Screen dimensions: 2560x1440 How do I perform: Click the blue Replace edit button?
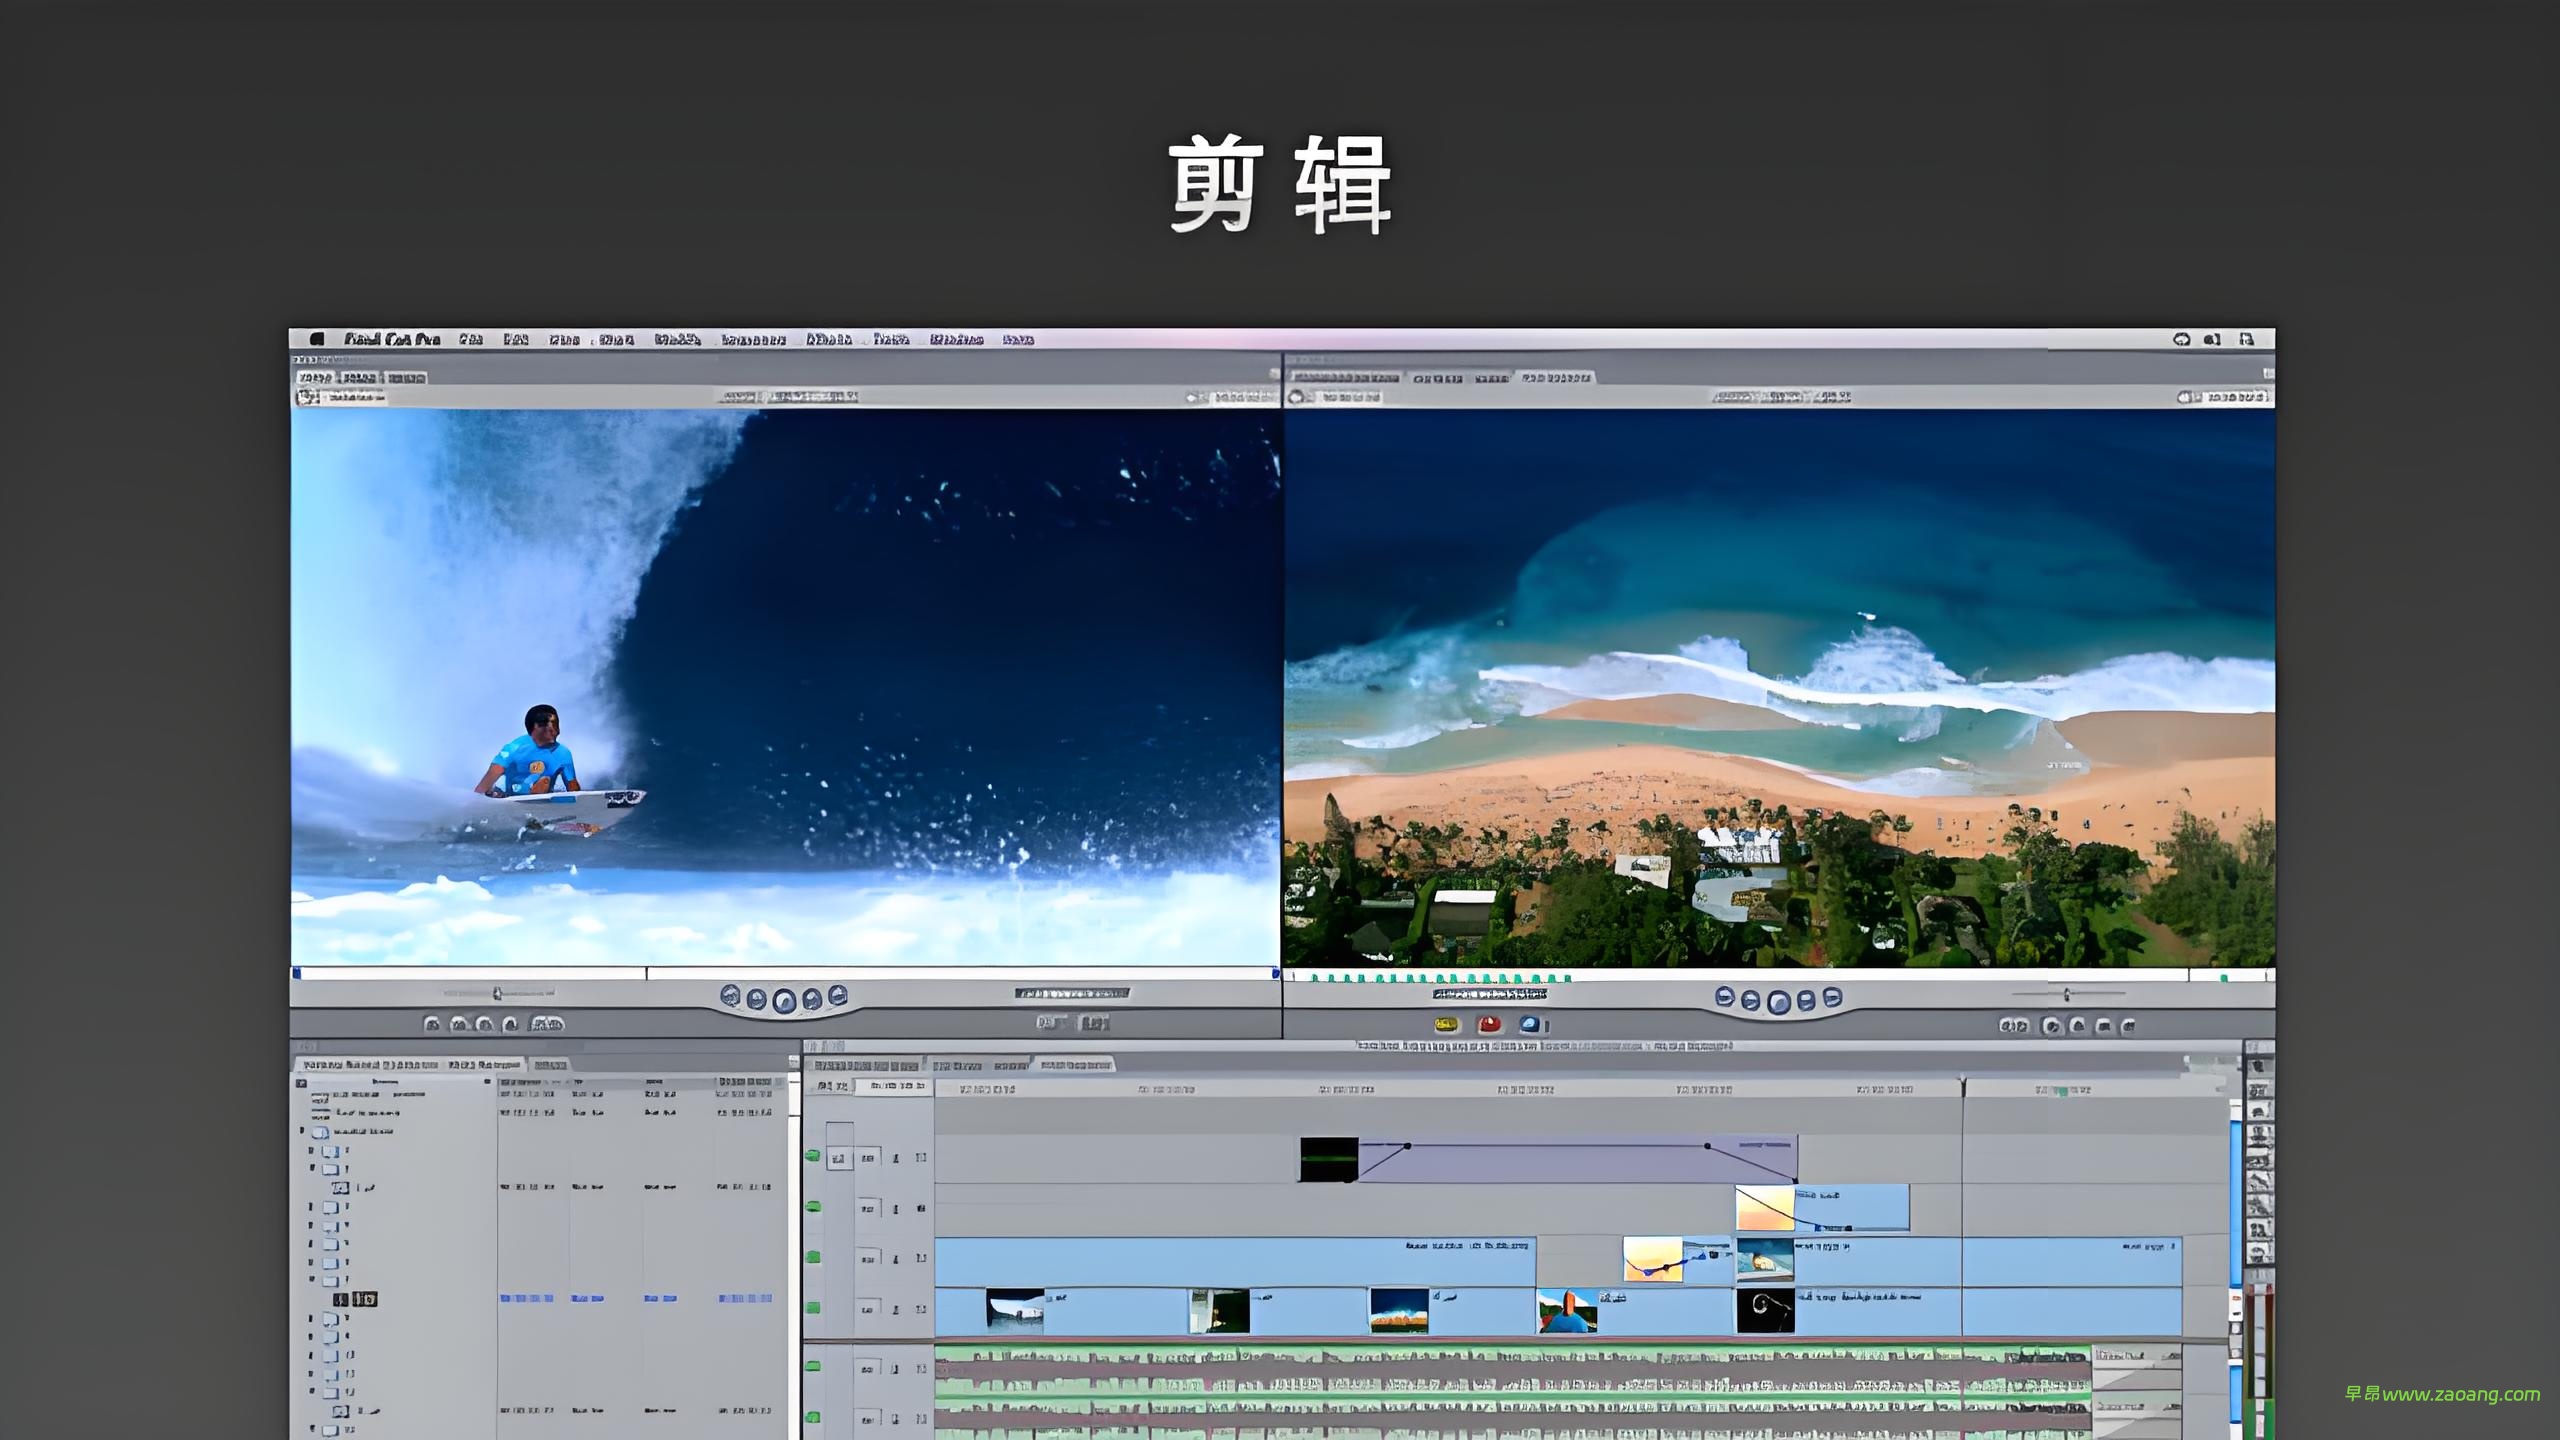point(1529,1025)
